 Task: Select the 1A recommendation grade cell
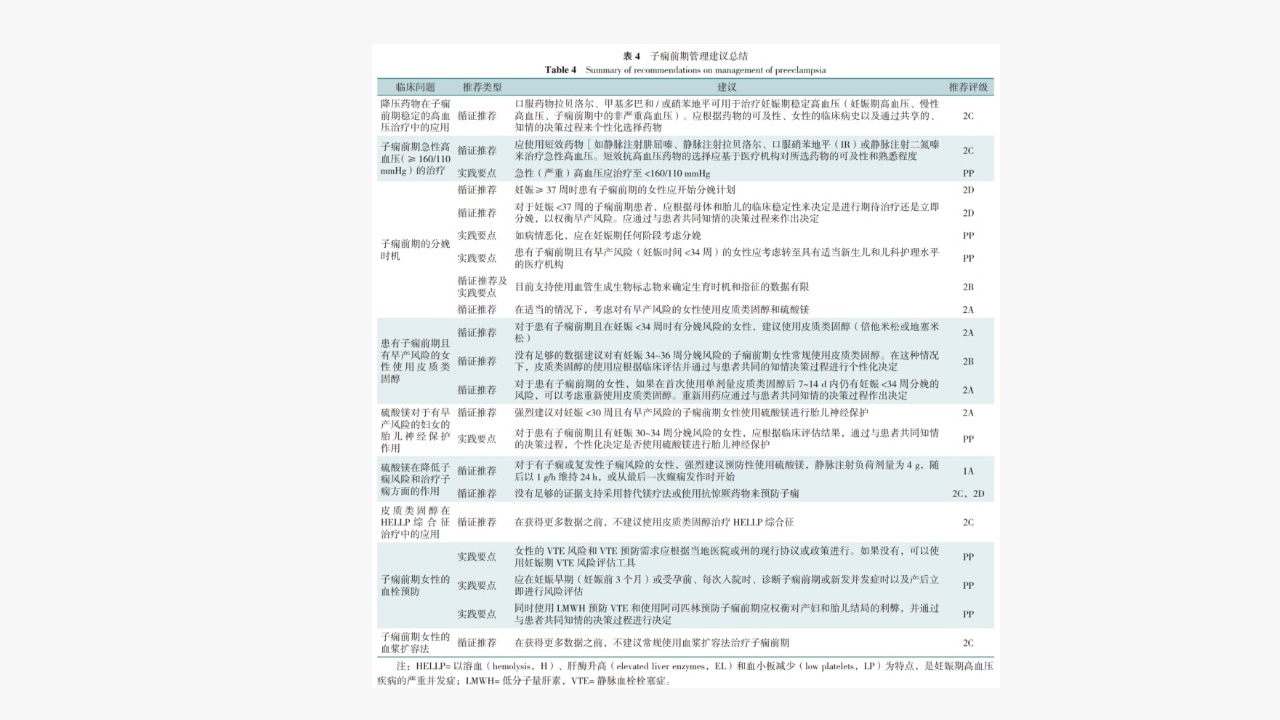pyautogui.click(x=968, y=471)
